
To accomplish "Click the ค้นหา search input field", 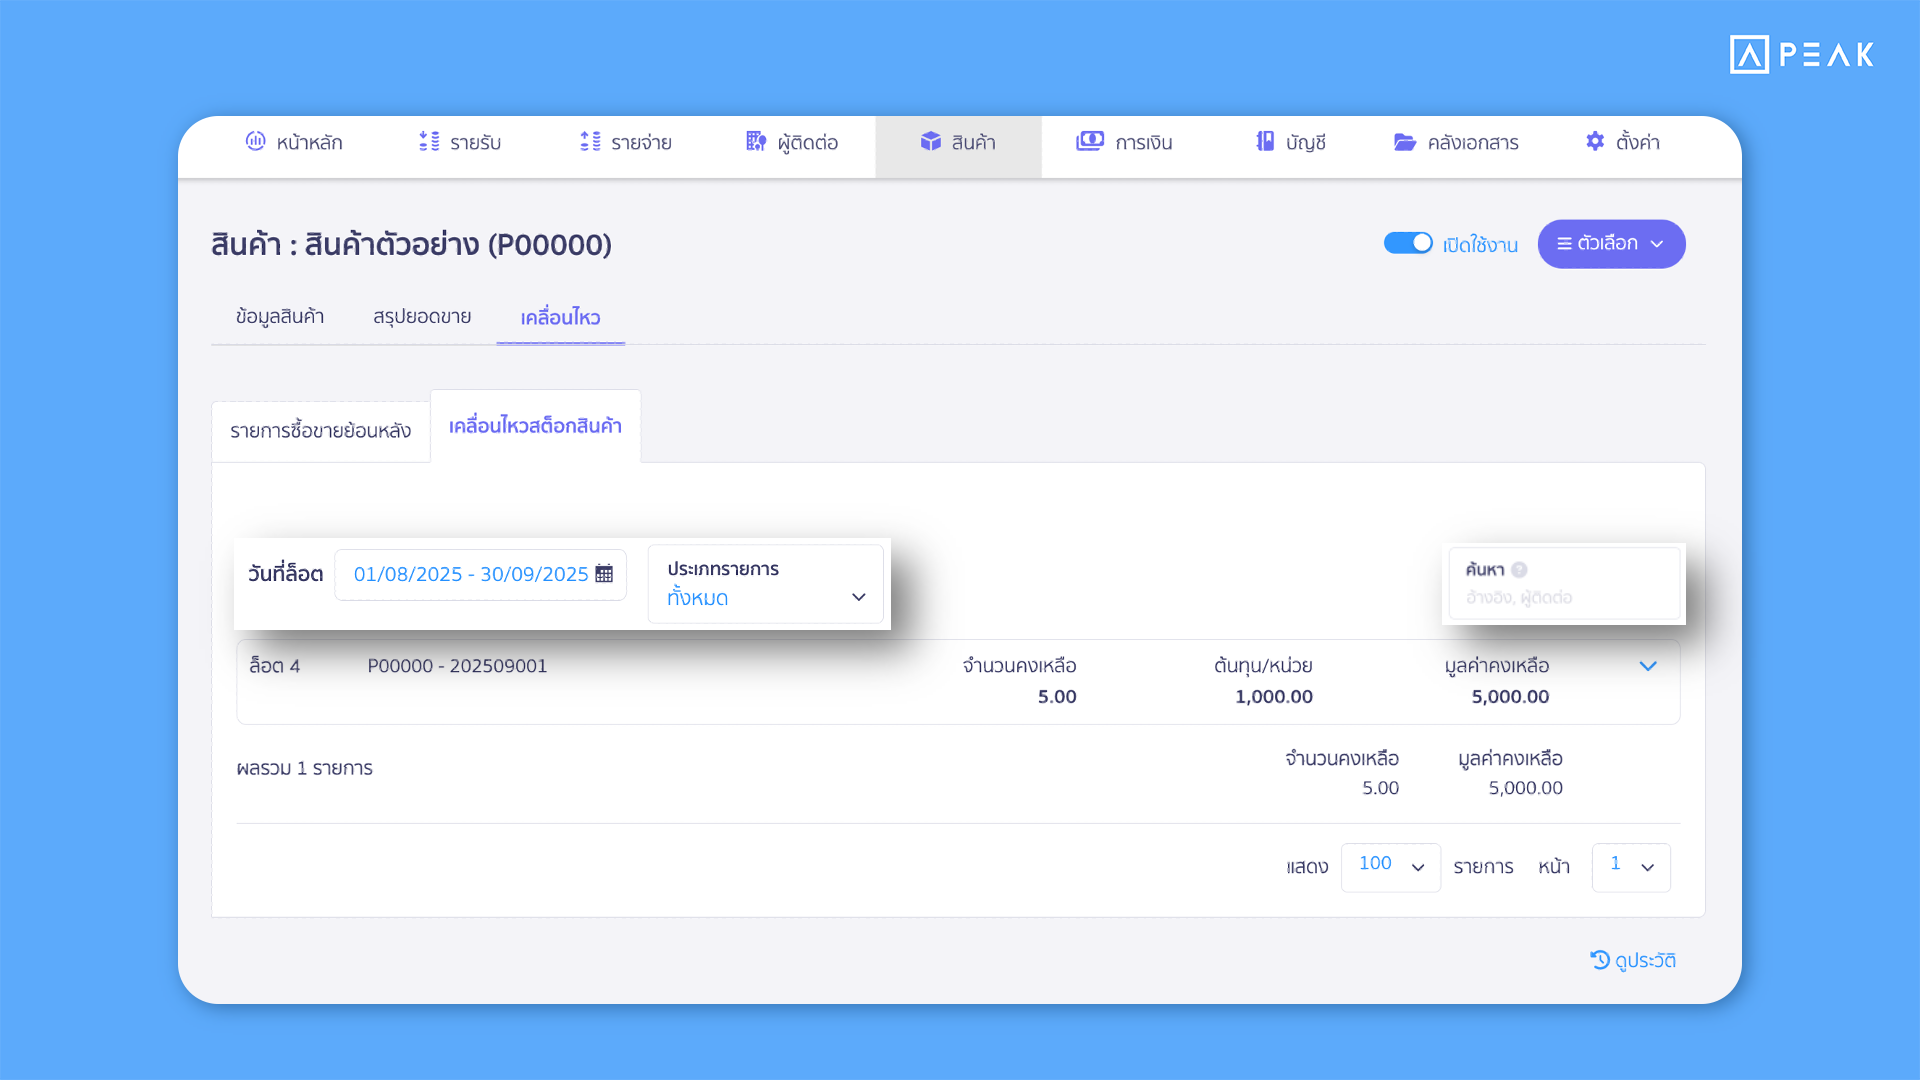I will coord(1564,598).
